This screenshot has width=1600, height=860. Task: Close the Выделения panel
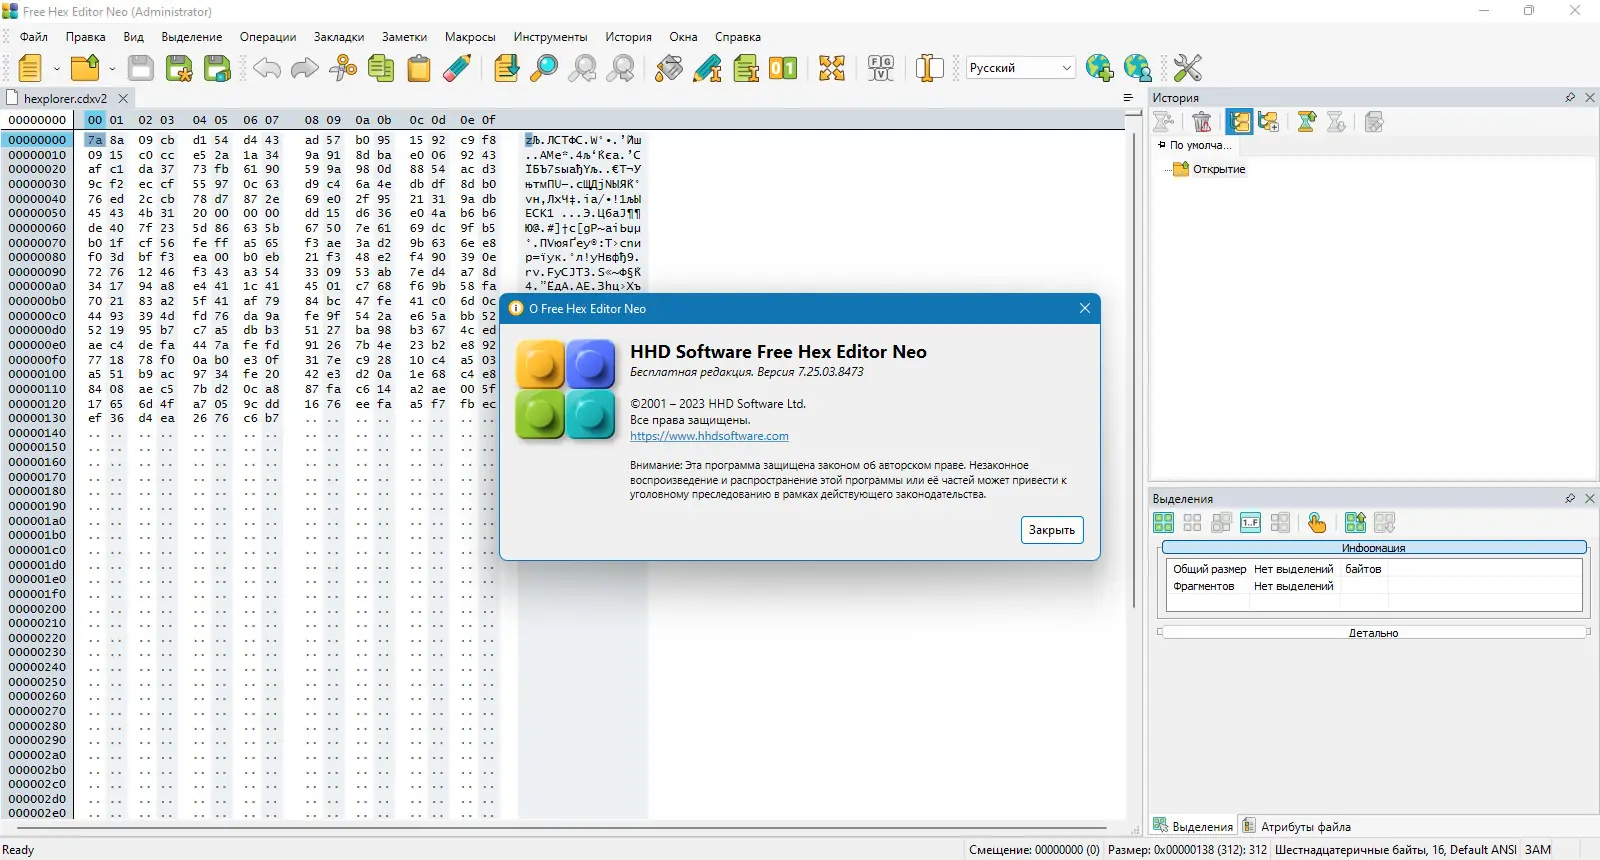coord(1590,498)
